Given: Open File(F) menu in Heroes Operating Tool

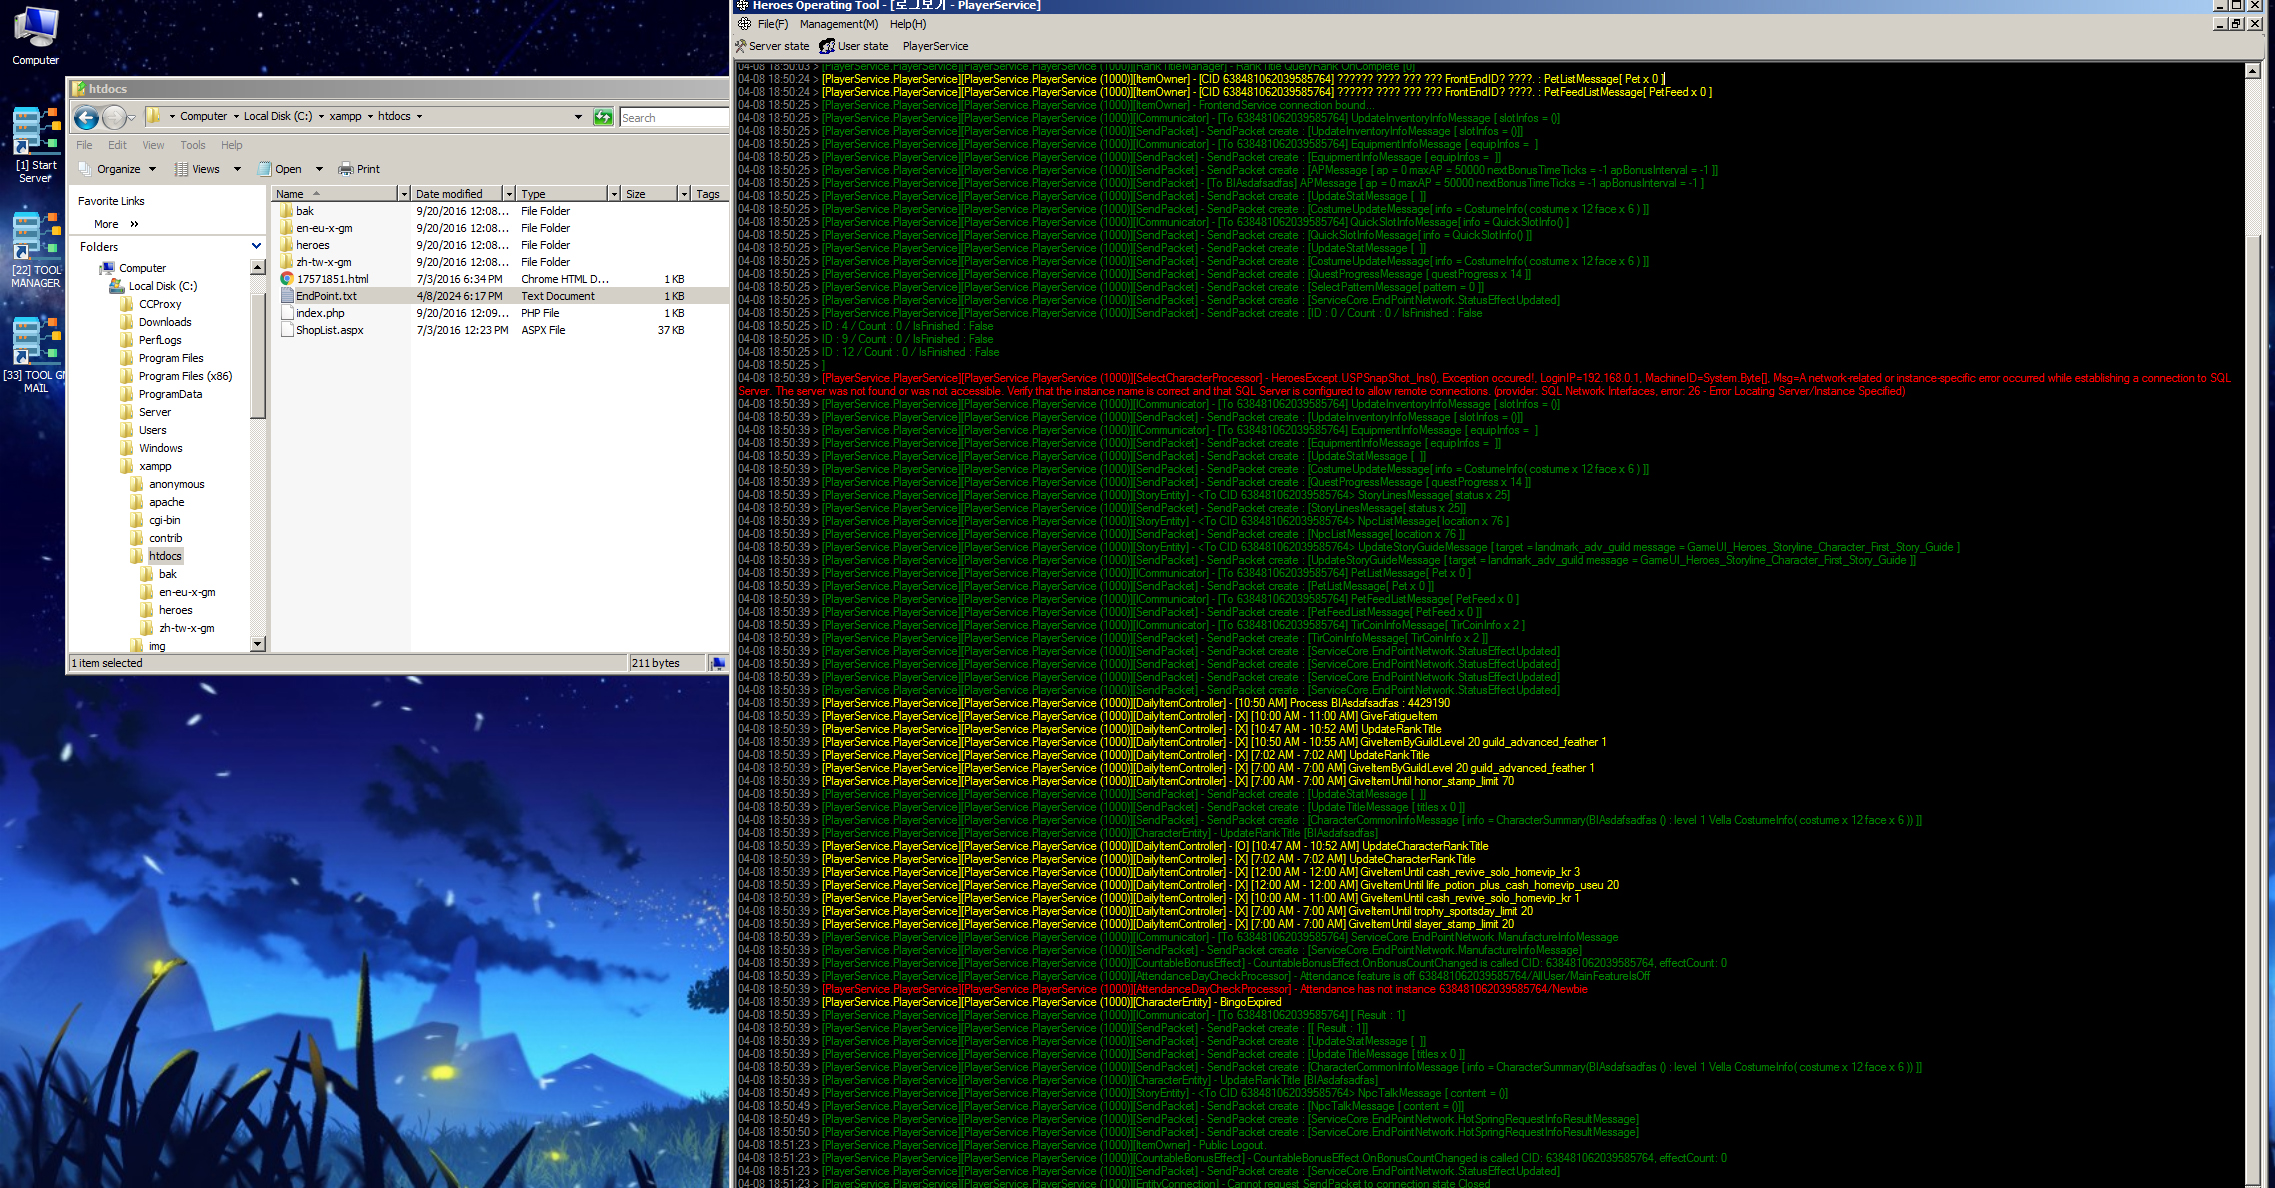Looking at the screenshot, I should [772, 24].
